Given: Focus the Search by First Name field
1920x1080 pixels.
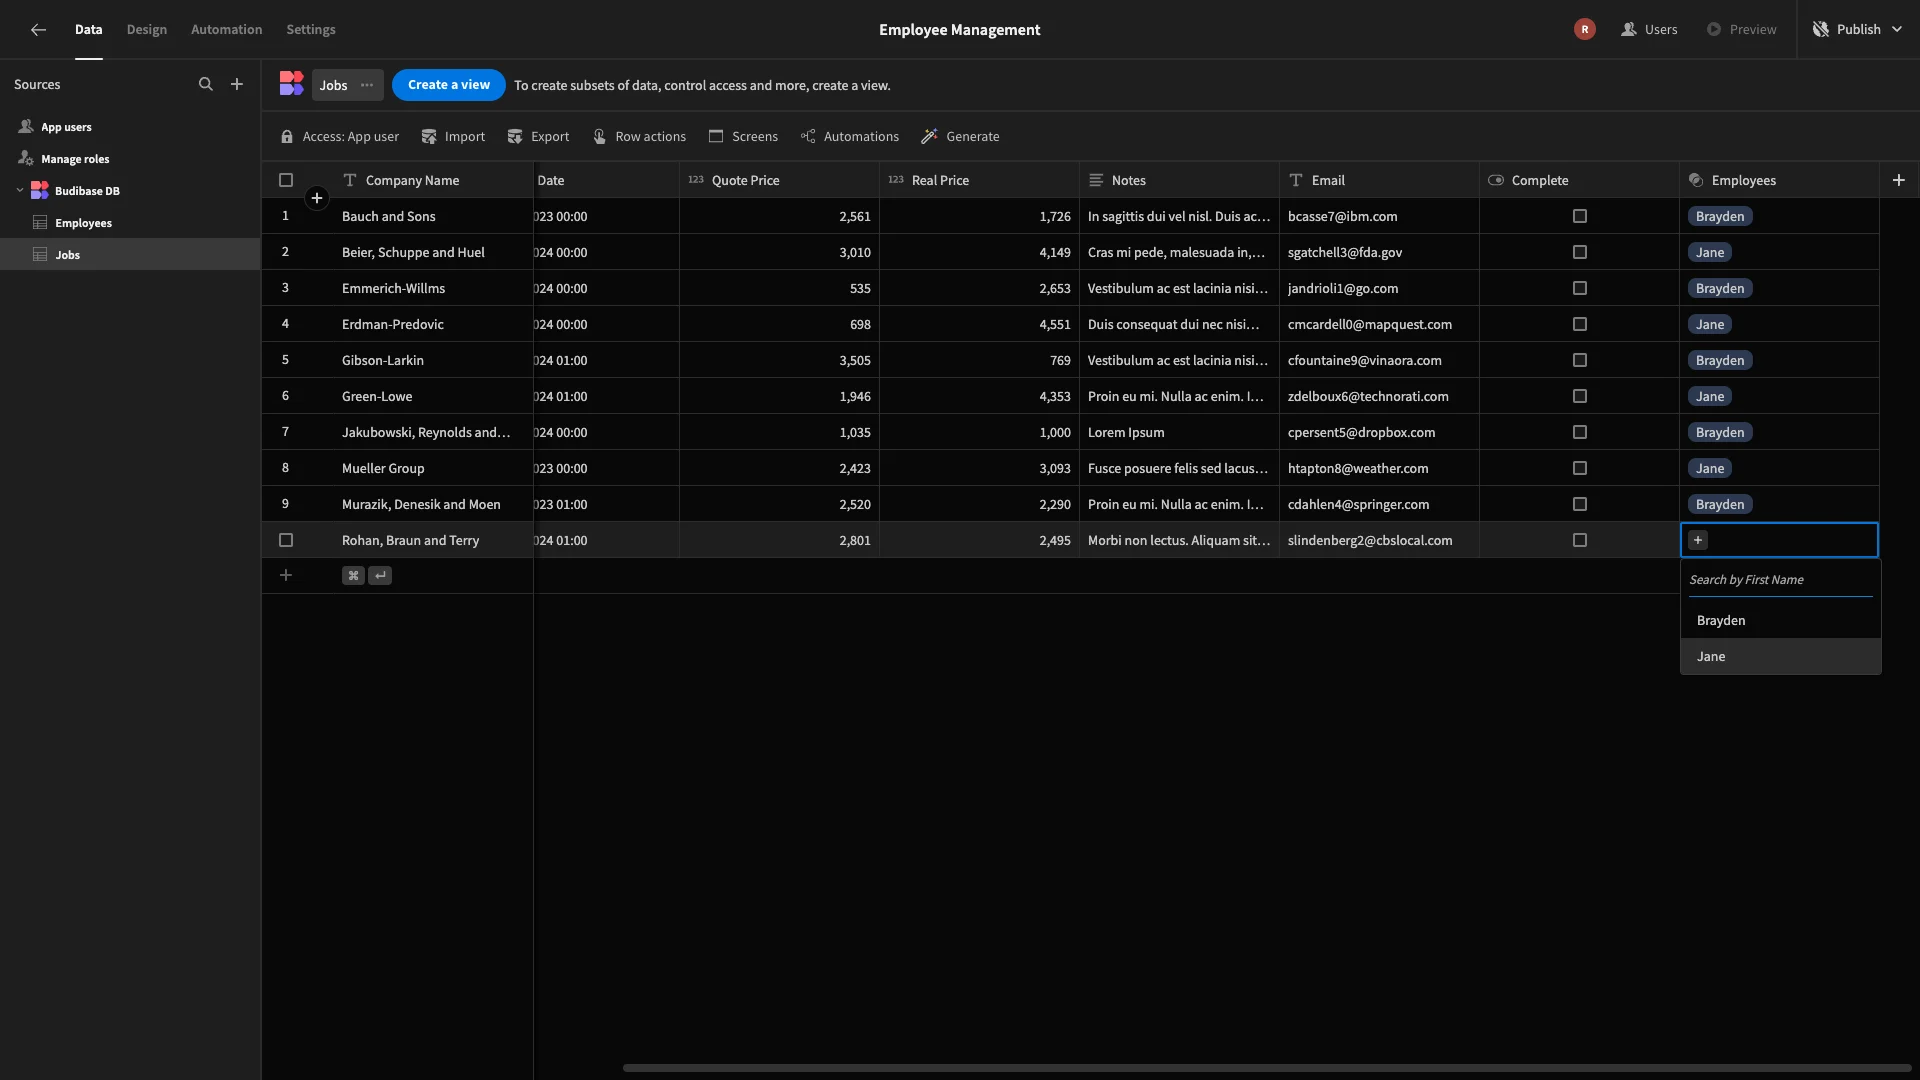Looking at the screenshot, I should pos(1780,580).
